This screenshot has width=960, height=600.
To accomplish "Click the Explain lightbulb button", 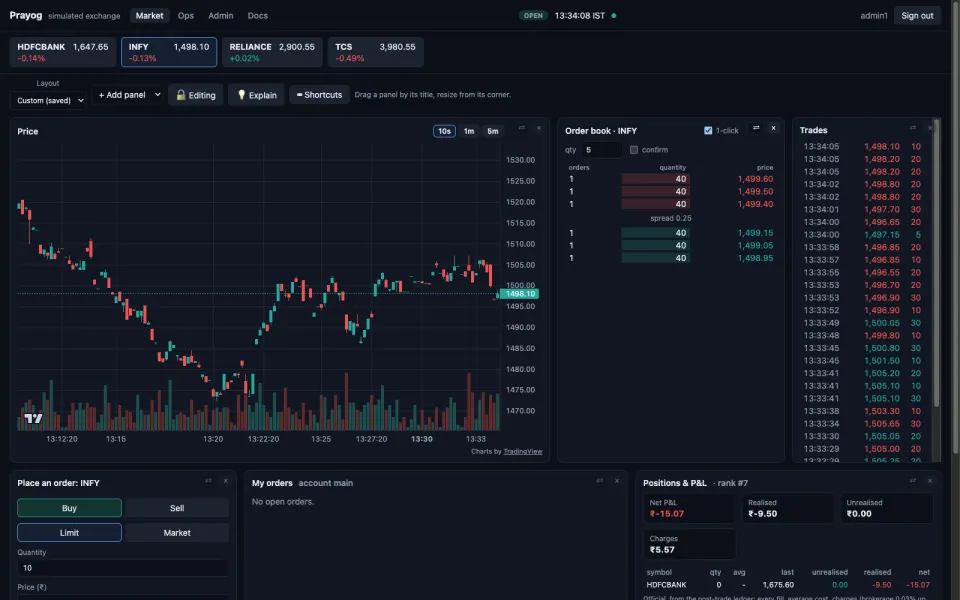I will point(257,95).
